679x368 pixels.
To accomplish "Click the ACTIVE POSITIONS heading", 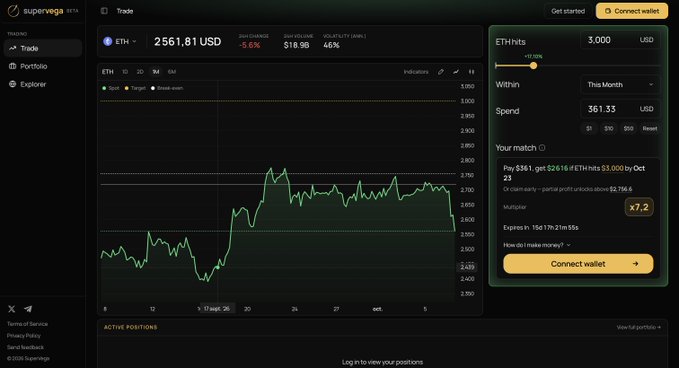I will click(x=130, y=327).
